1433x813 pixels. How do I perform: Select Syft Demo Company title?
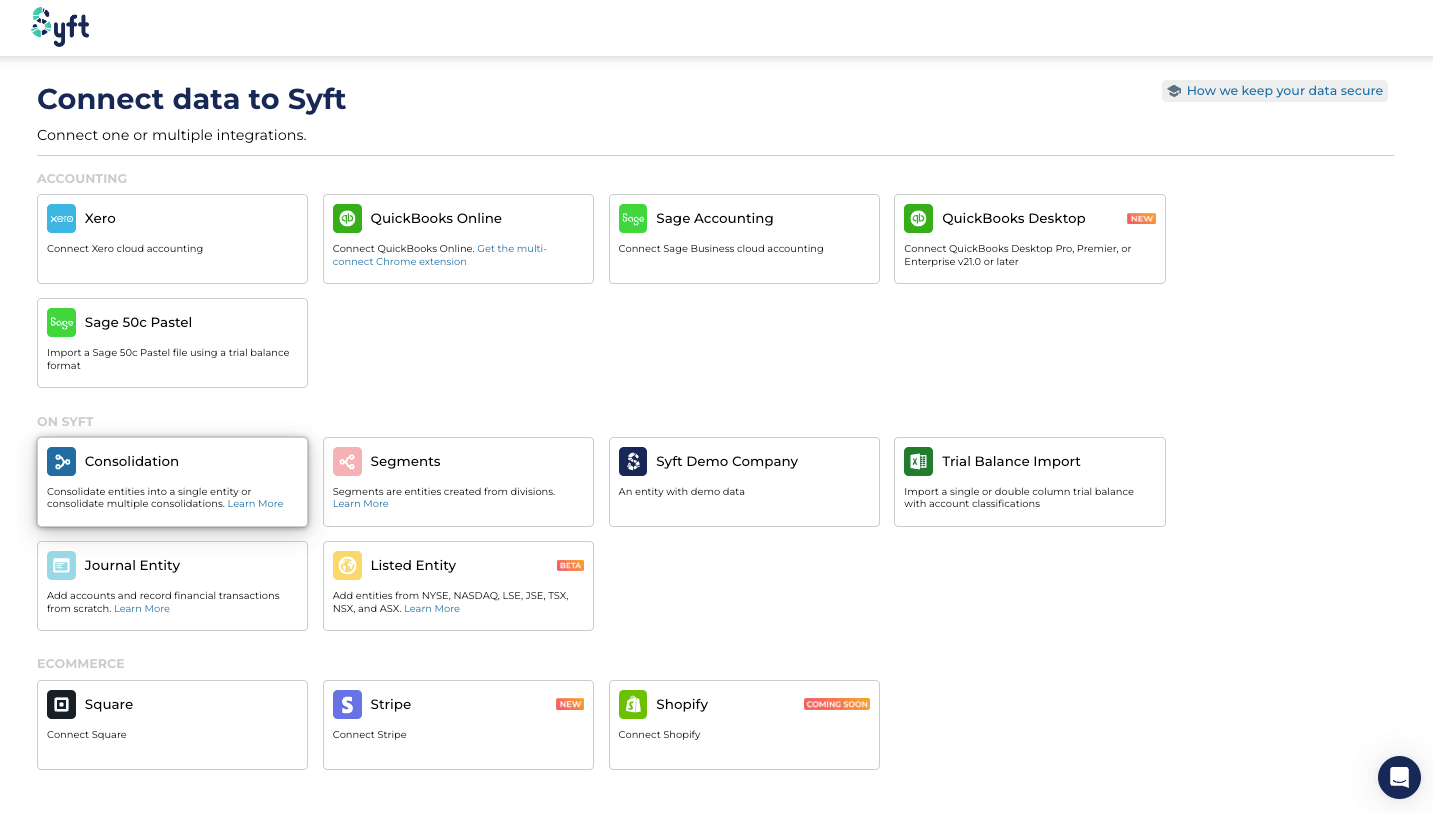click(x=727, y=461)
